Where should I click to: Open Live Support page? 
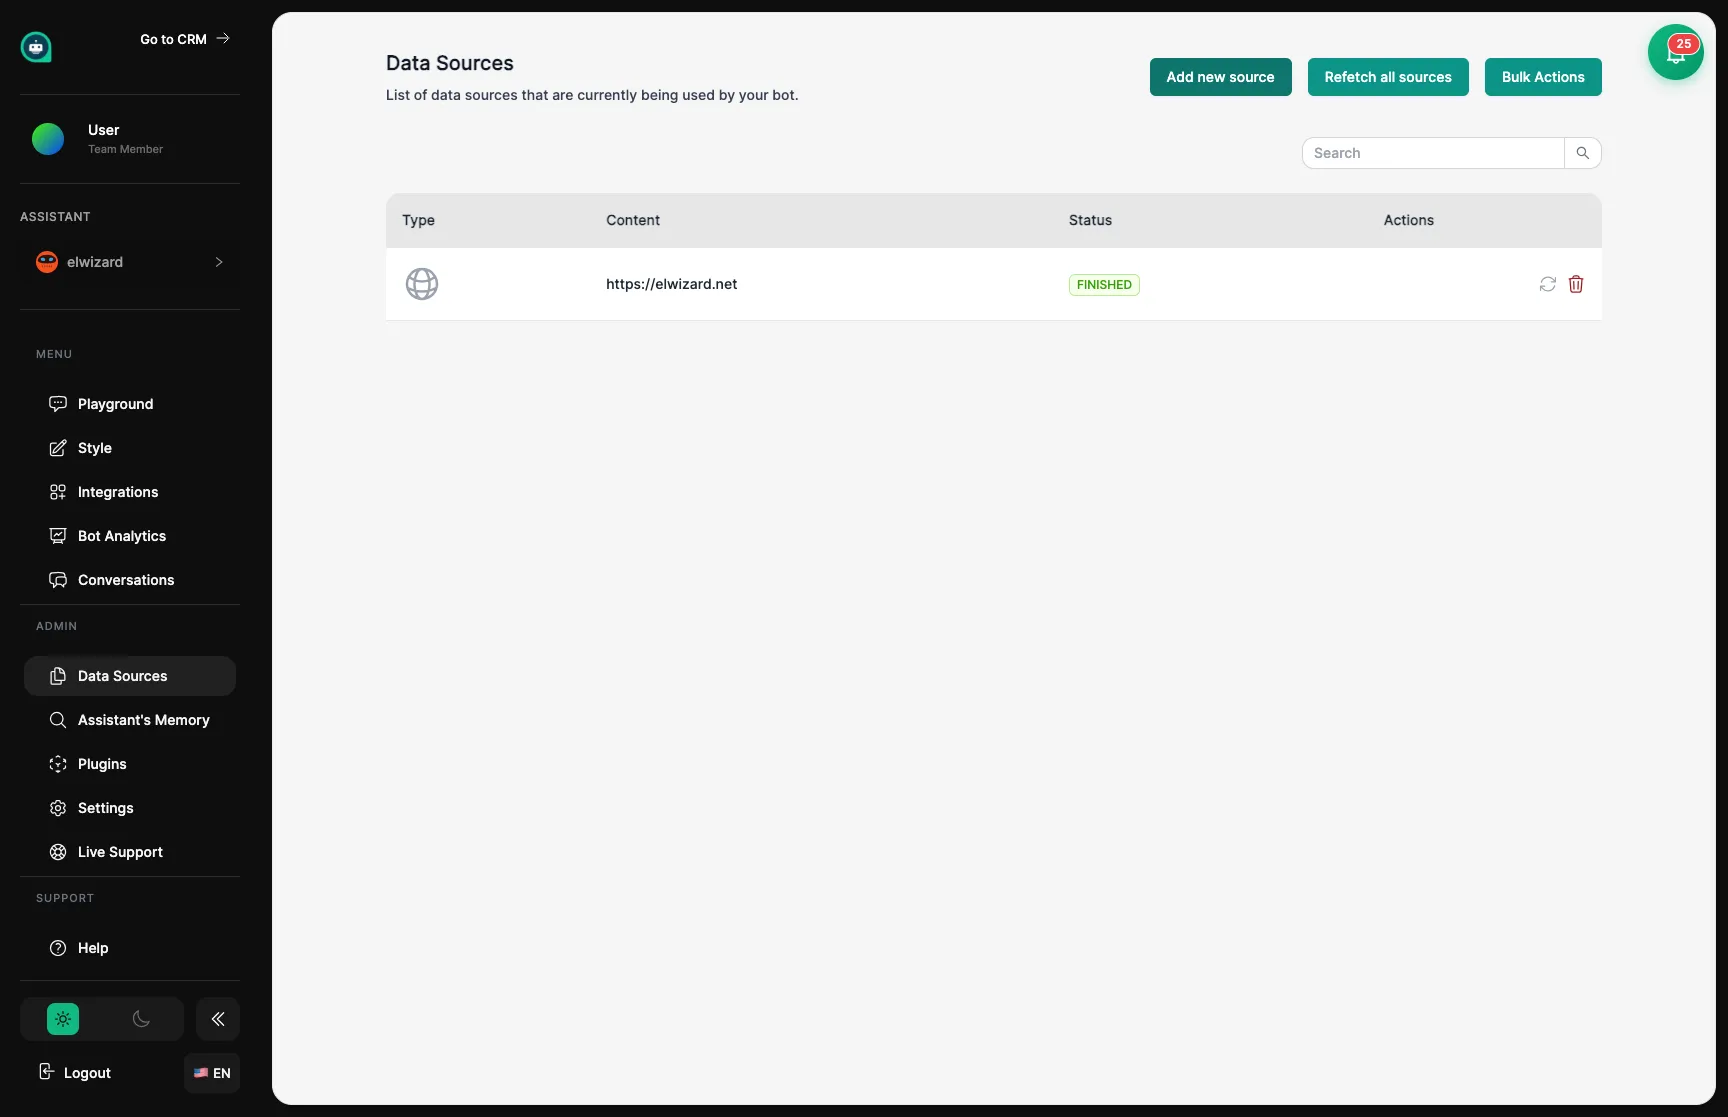(x=130, y=852)
